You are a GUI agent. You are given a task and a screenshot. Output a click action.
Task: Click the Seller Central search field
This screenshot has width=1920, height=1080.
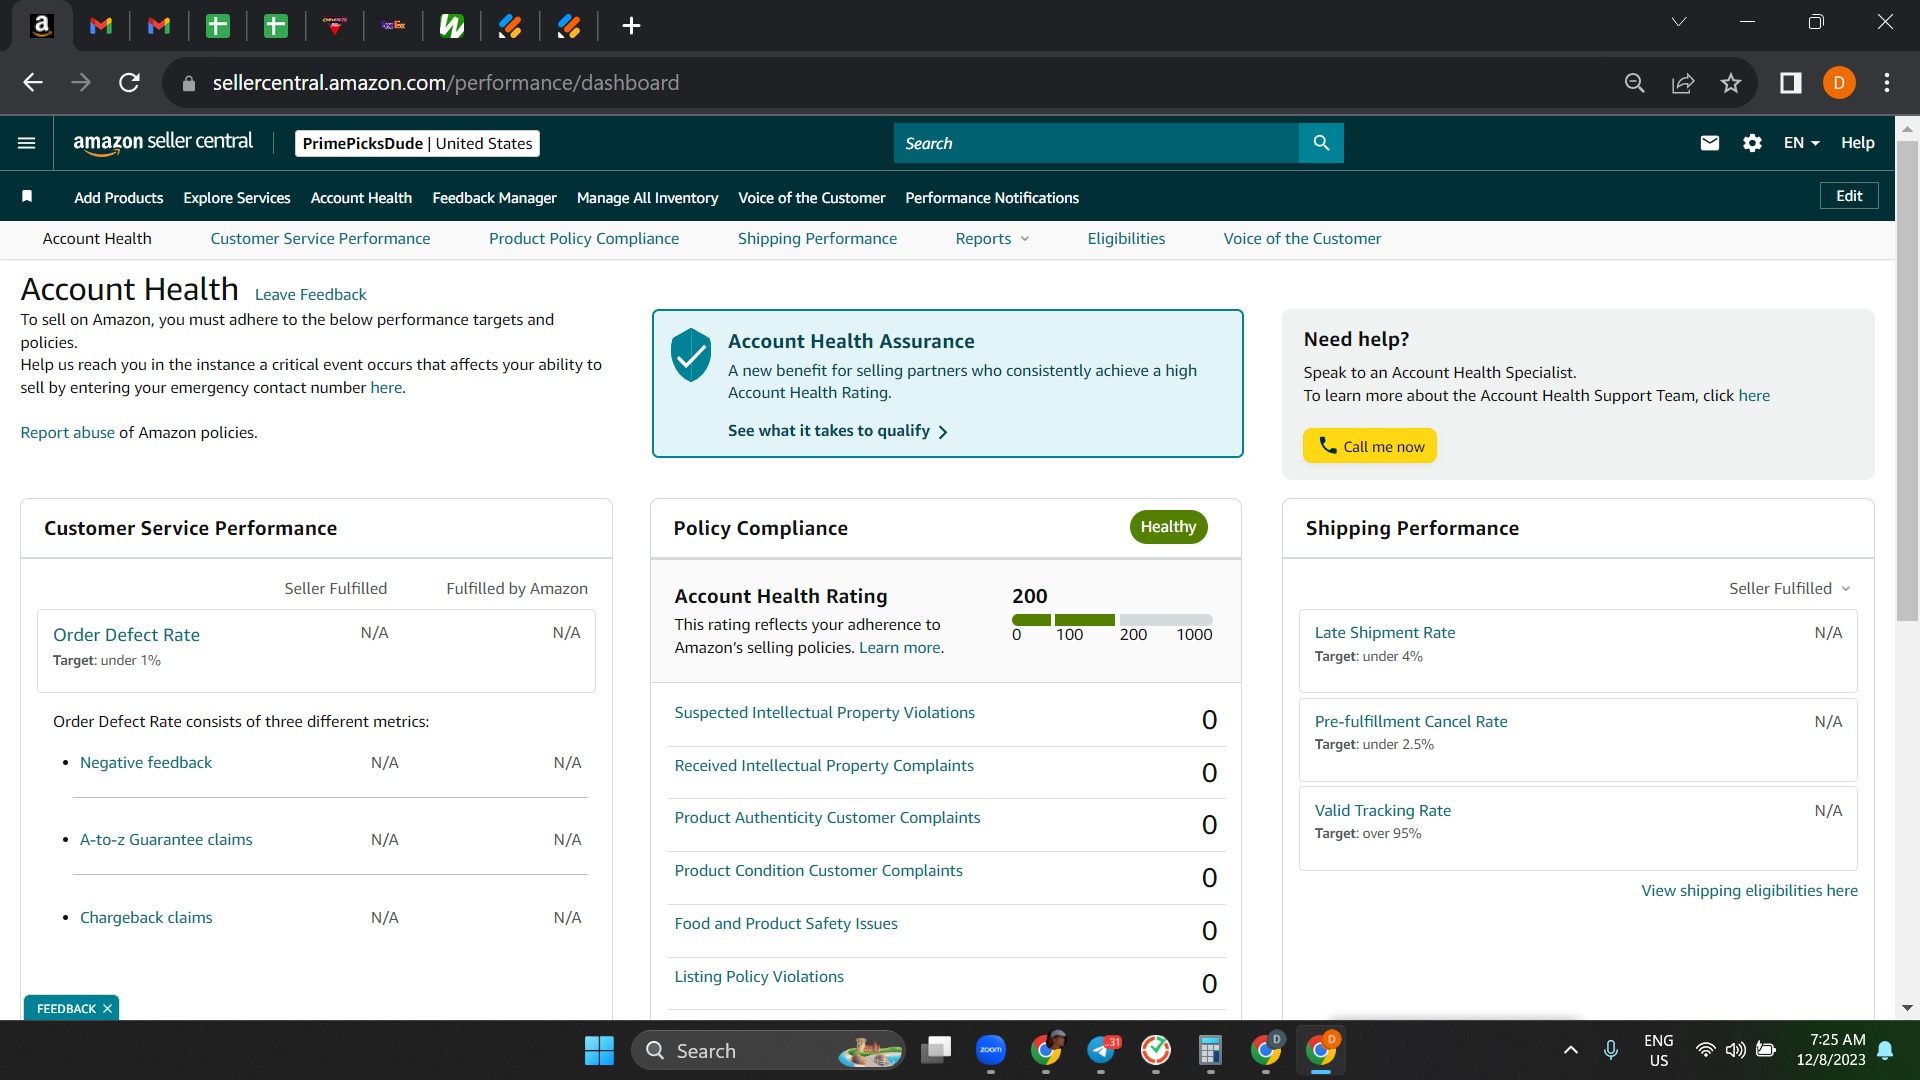pyautogui.click(x=1096, y=143)
